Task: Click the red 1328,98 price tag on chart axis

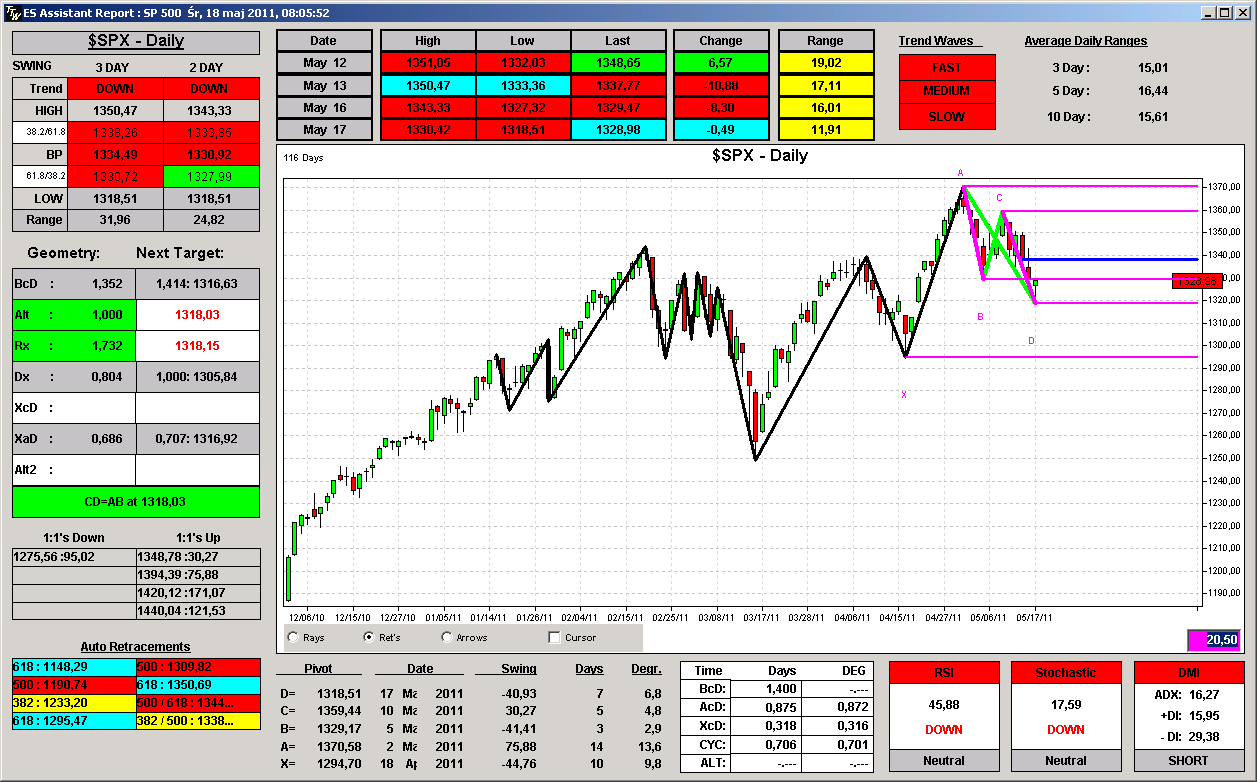Action: (x=1197, y=282)
